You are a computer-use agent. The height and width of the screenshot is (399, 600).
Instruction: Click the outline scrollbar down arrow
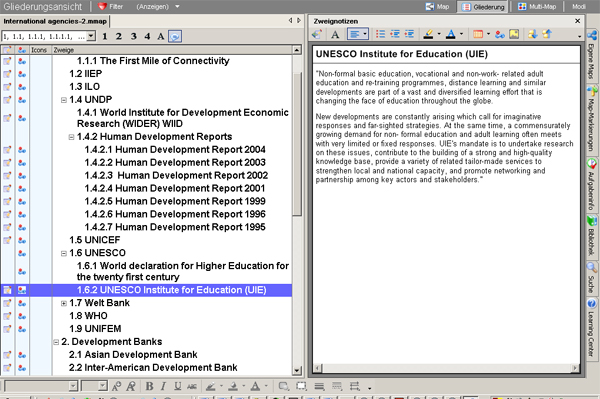(x=297, y=370)
